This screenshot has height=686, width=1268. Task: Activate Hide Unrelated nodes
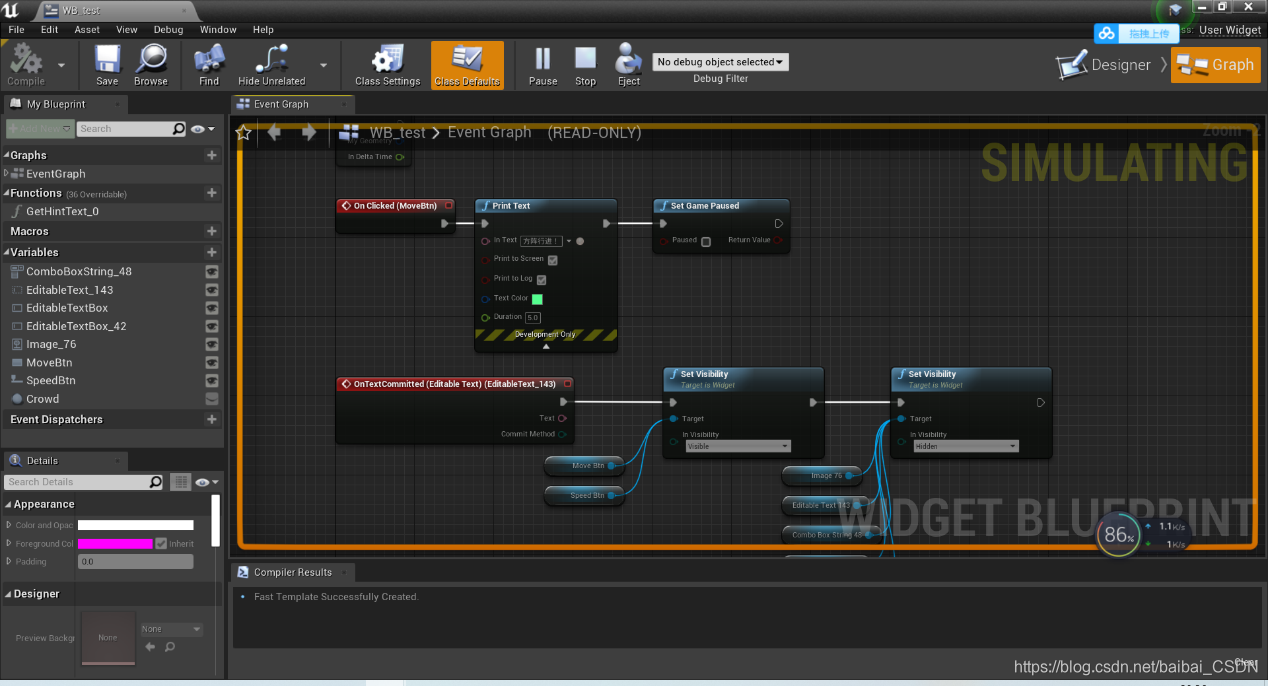pos(270,63)
